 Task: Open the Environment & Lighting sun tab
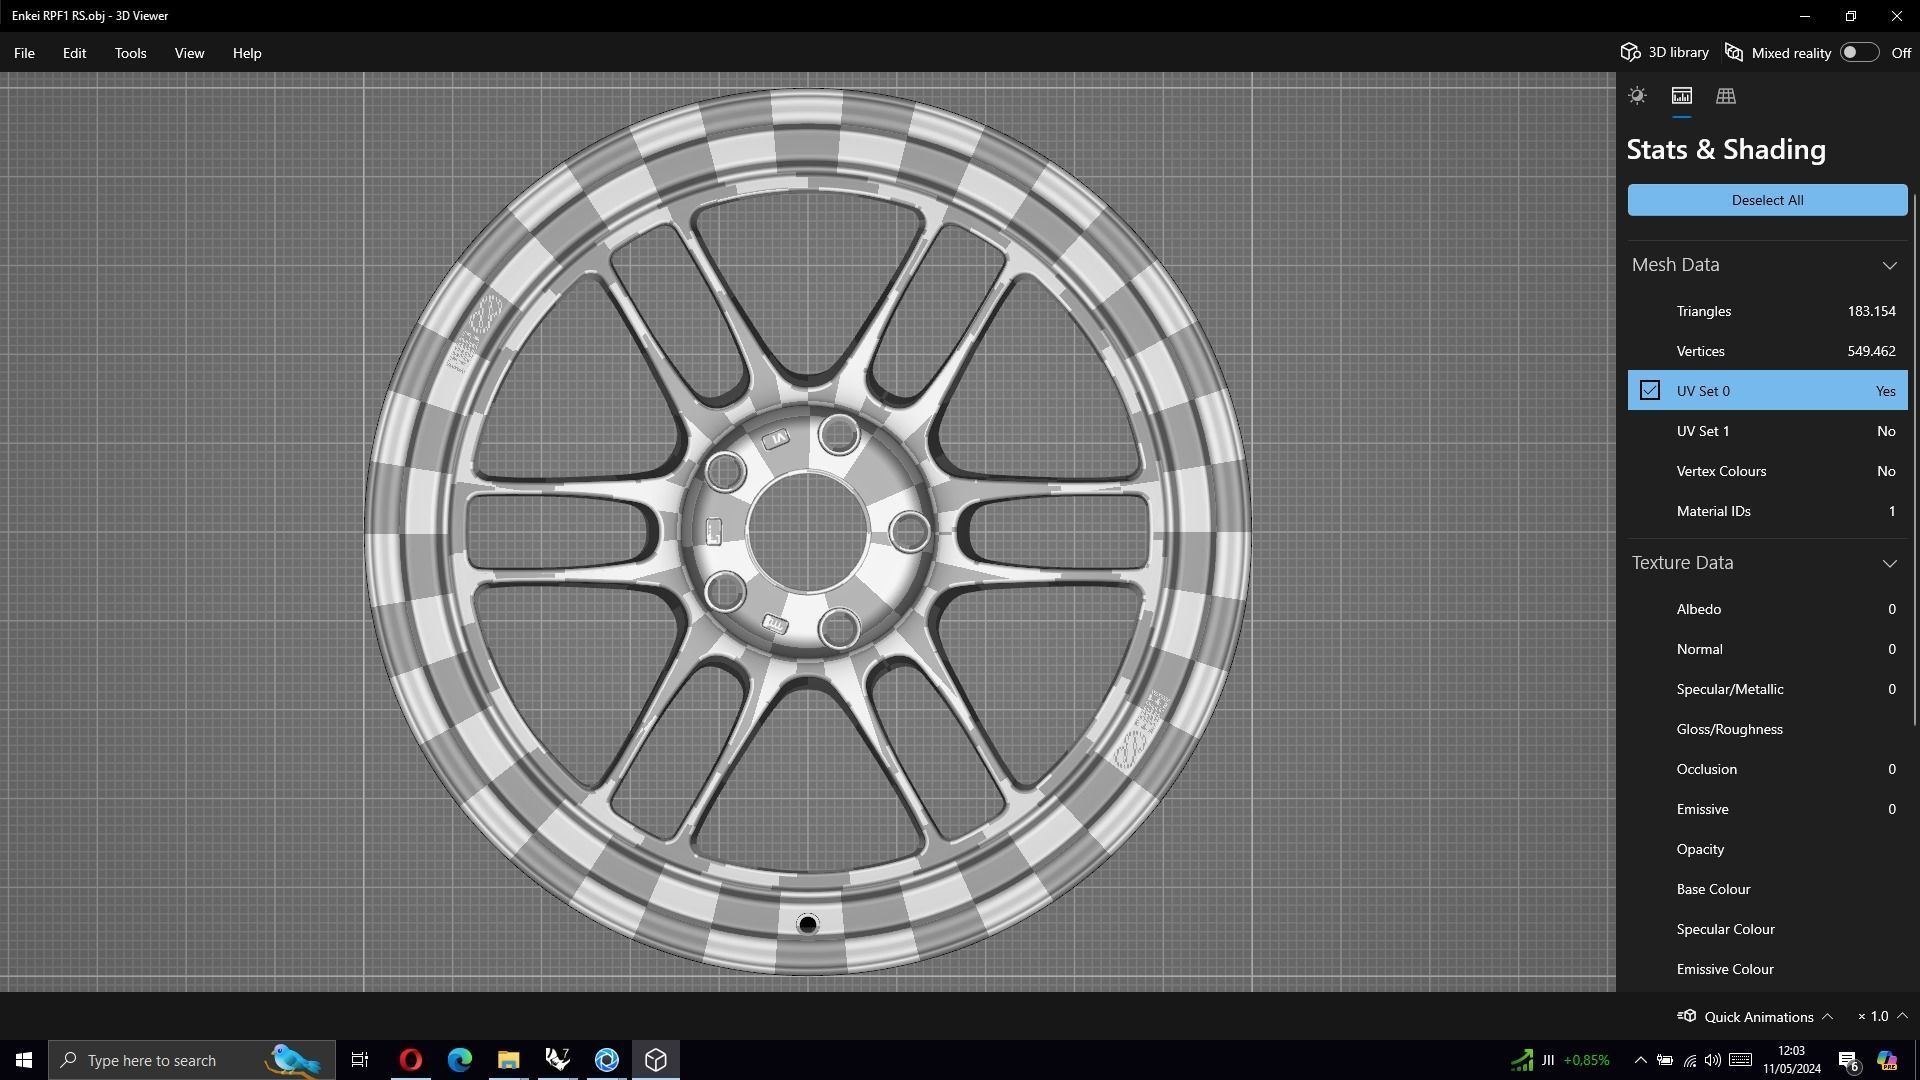[x=1637, y=96]
